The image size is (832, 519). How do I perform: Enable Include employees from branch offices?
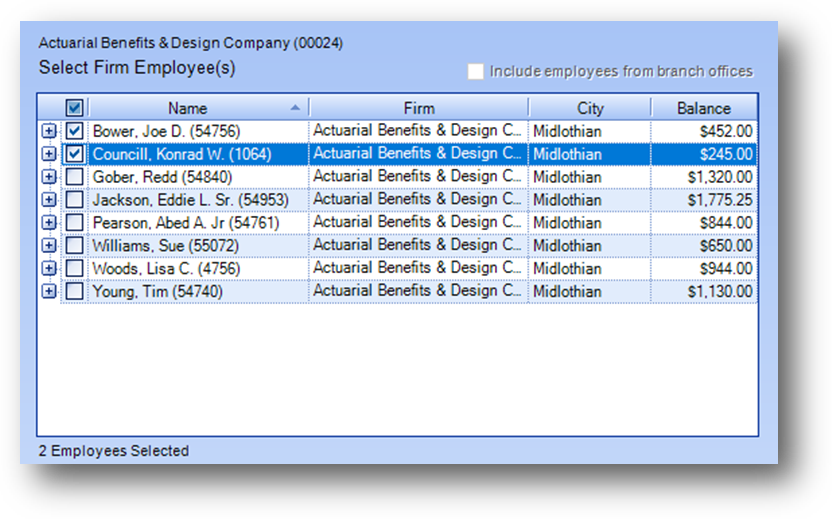[x=476, y=71]
